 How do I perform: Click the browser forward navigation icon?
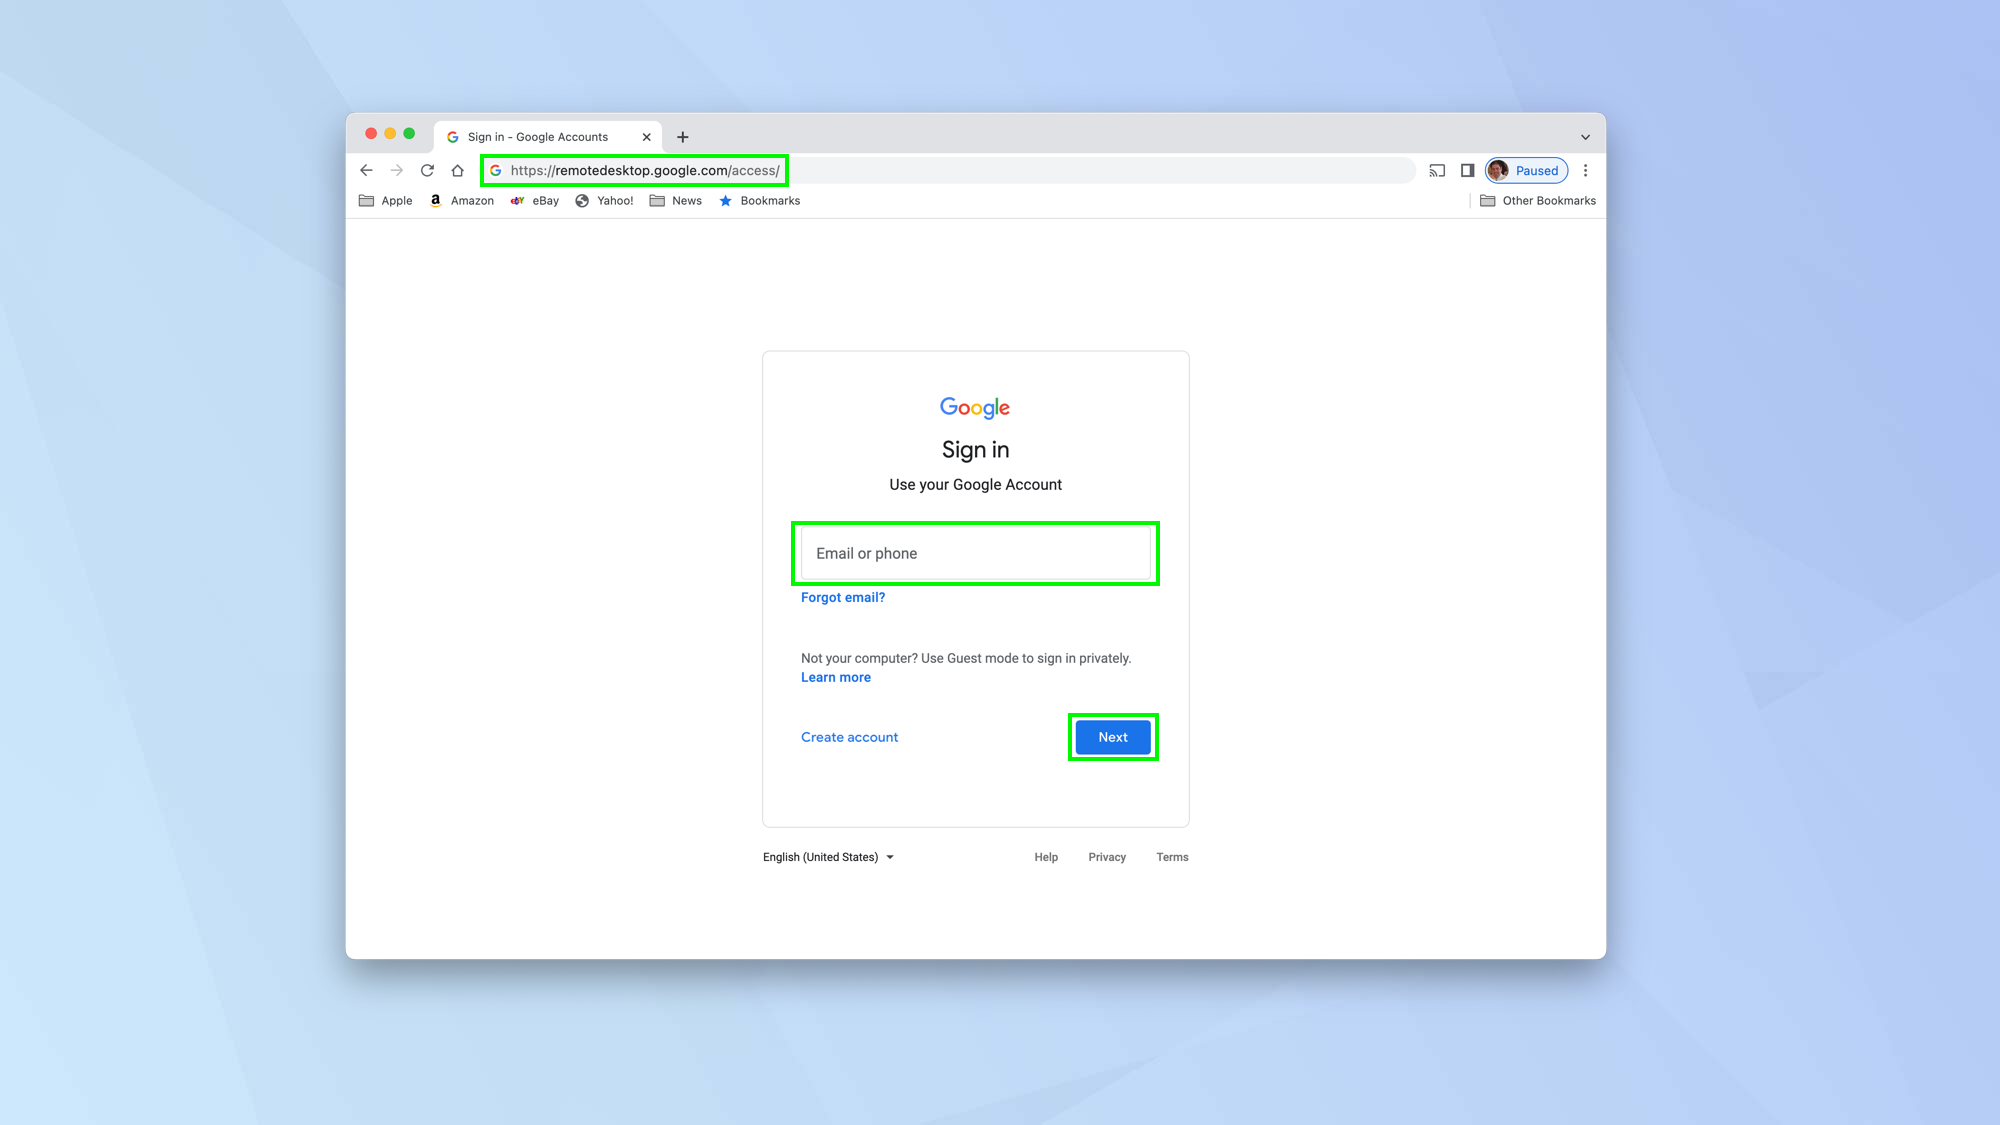(397, 170)
